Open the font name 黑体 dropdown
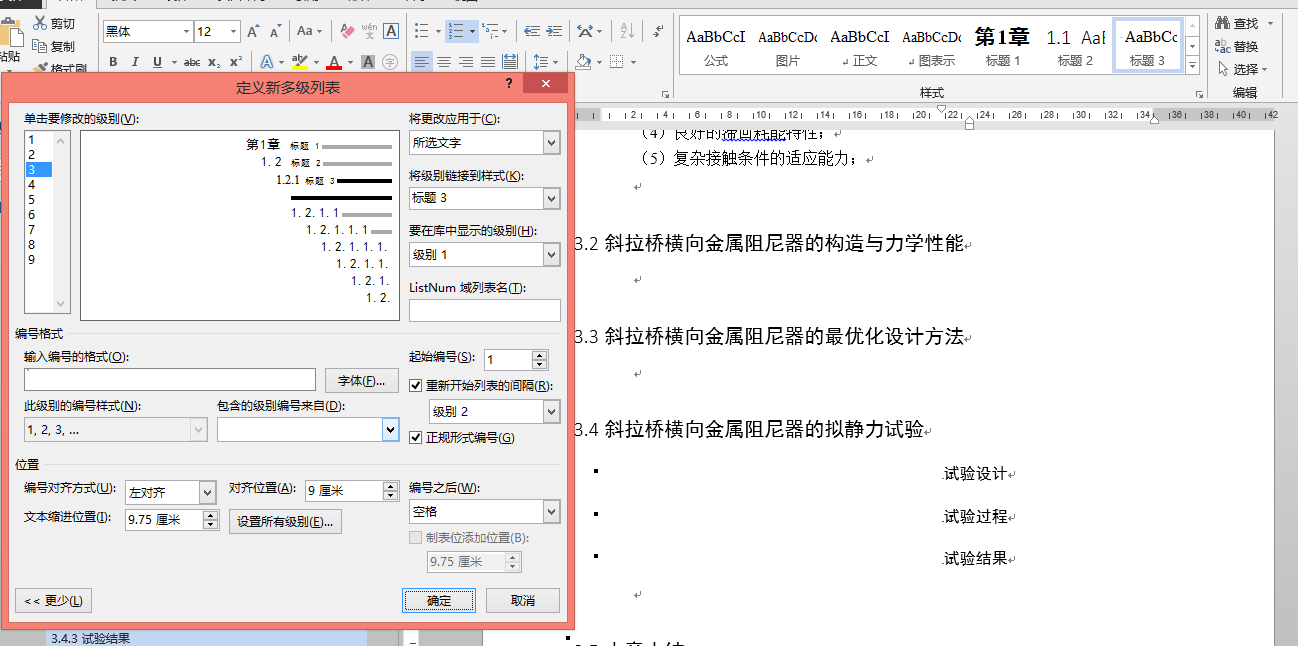The width and height of the screenshot is (1298, 646). coord(186,32)
